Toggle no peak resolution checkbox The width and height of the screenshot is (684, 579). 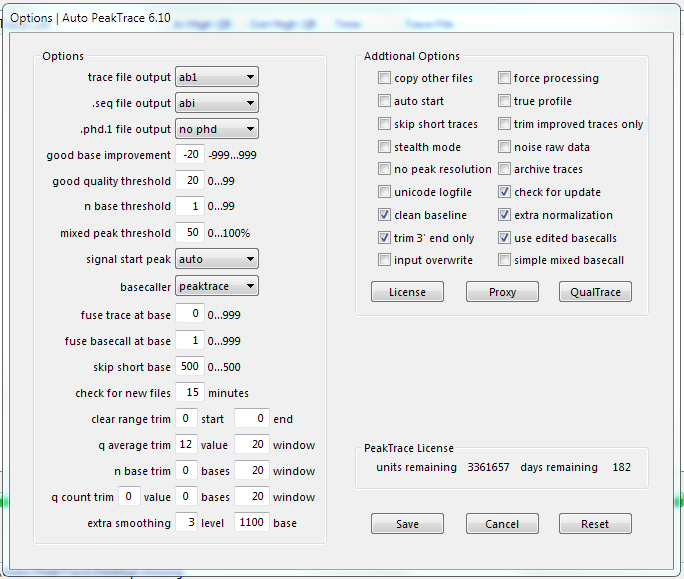384,169
